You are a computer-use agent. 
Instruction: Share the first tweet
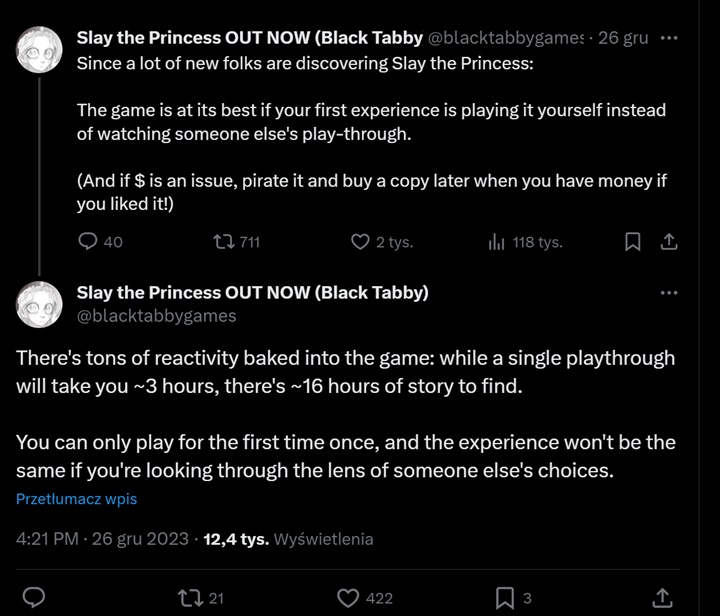[669, 241]
